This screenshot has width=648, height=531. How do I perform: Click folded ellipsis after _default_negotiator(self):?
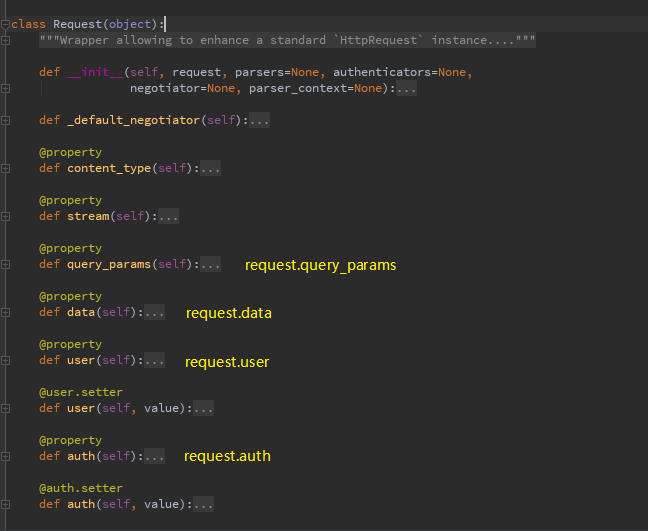coord(260,120)
